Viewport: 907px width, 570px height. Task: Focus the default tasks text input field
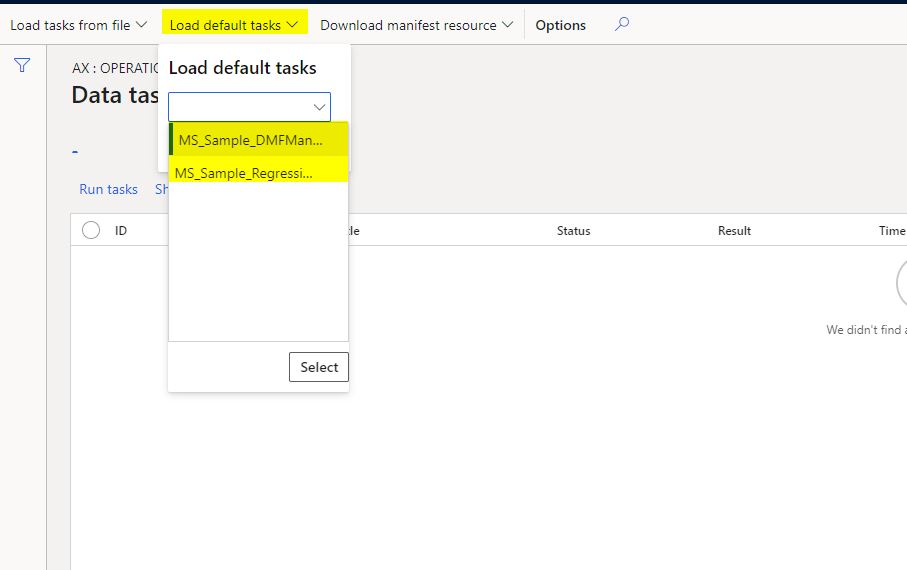[x=240, y=107]
